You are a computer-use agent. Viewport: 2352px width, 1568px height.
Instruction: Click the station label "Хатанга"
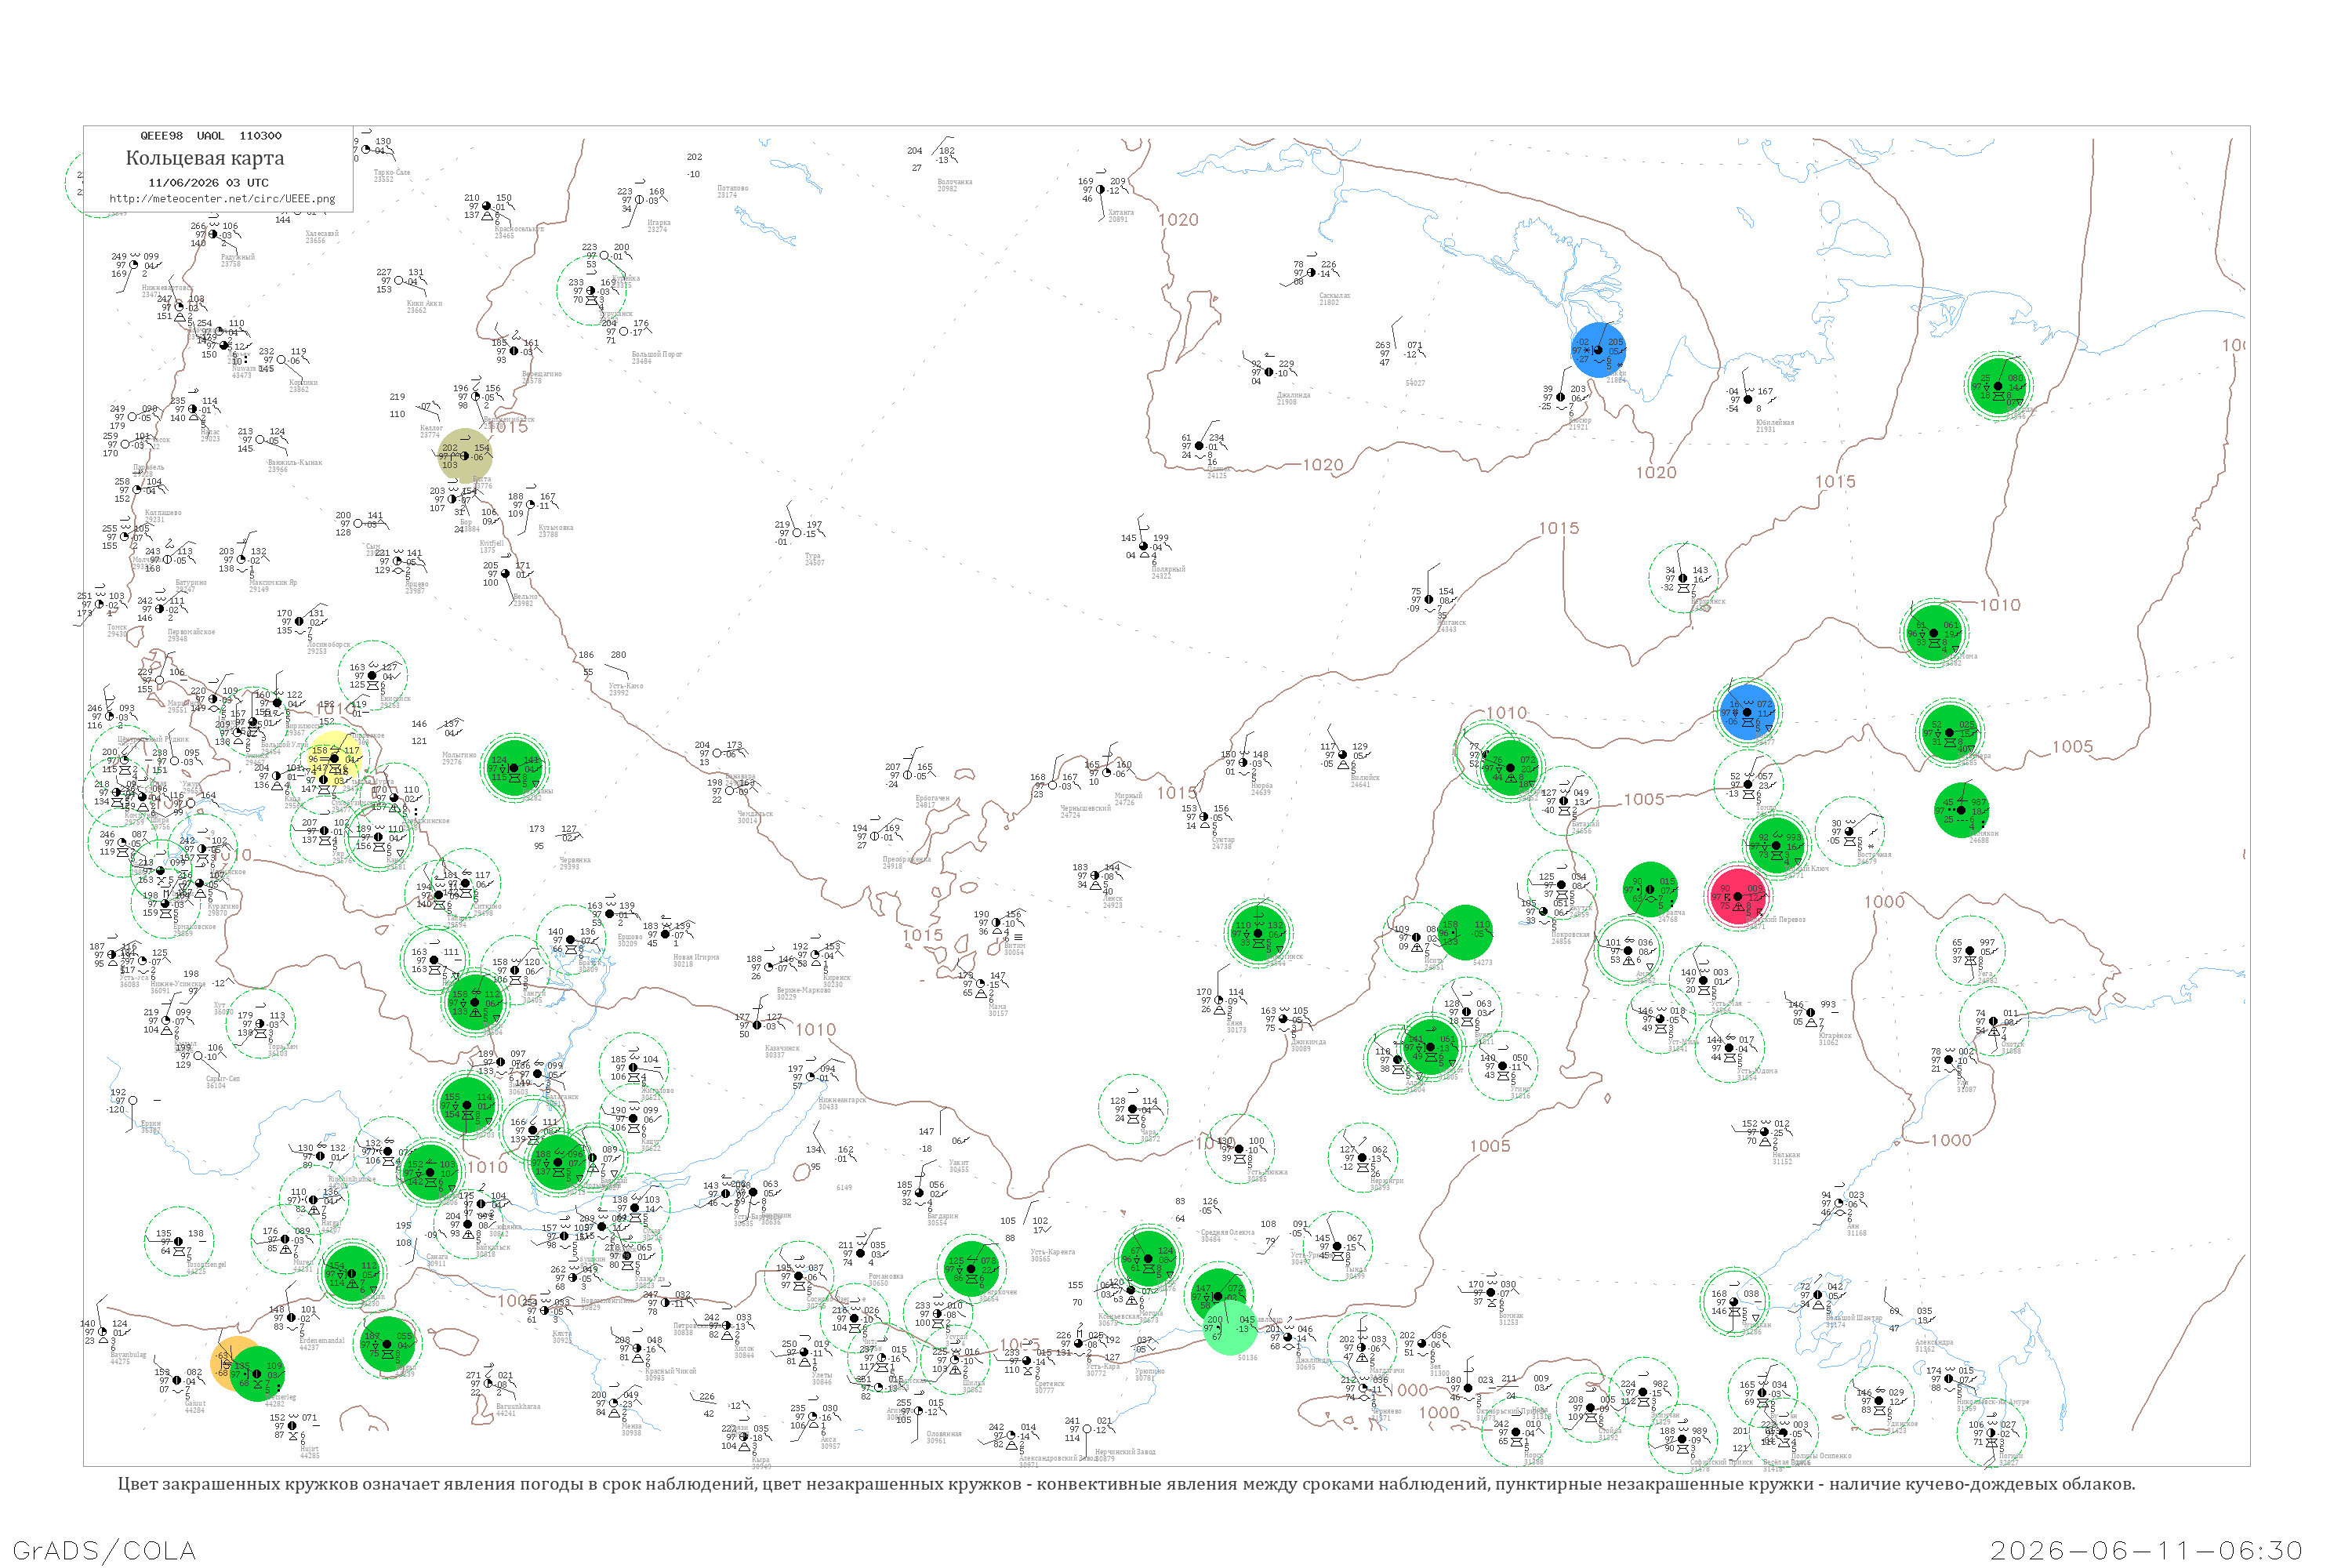point(1121,212)
